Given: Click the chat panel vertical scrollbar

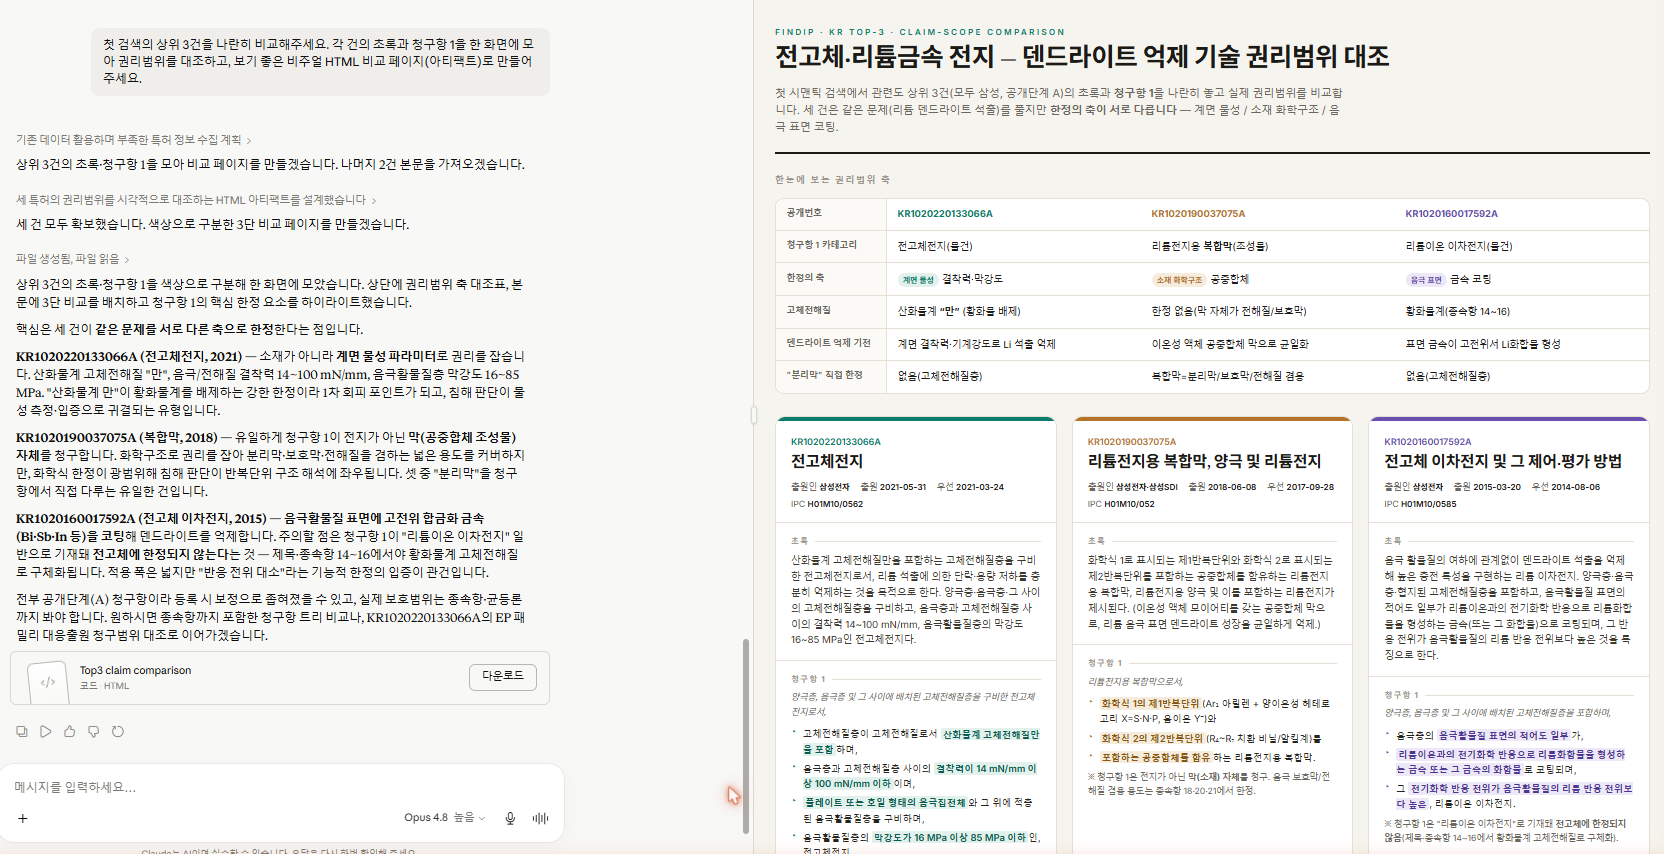Looking at the screenshot, I should point(745,735).
